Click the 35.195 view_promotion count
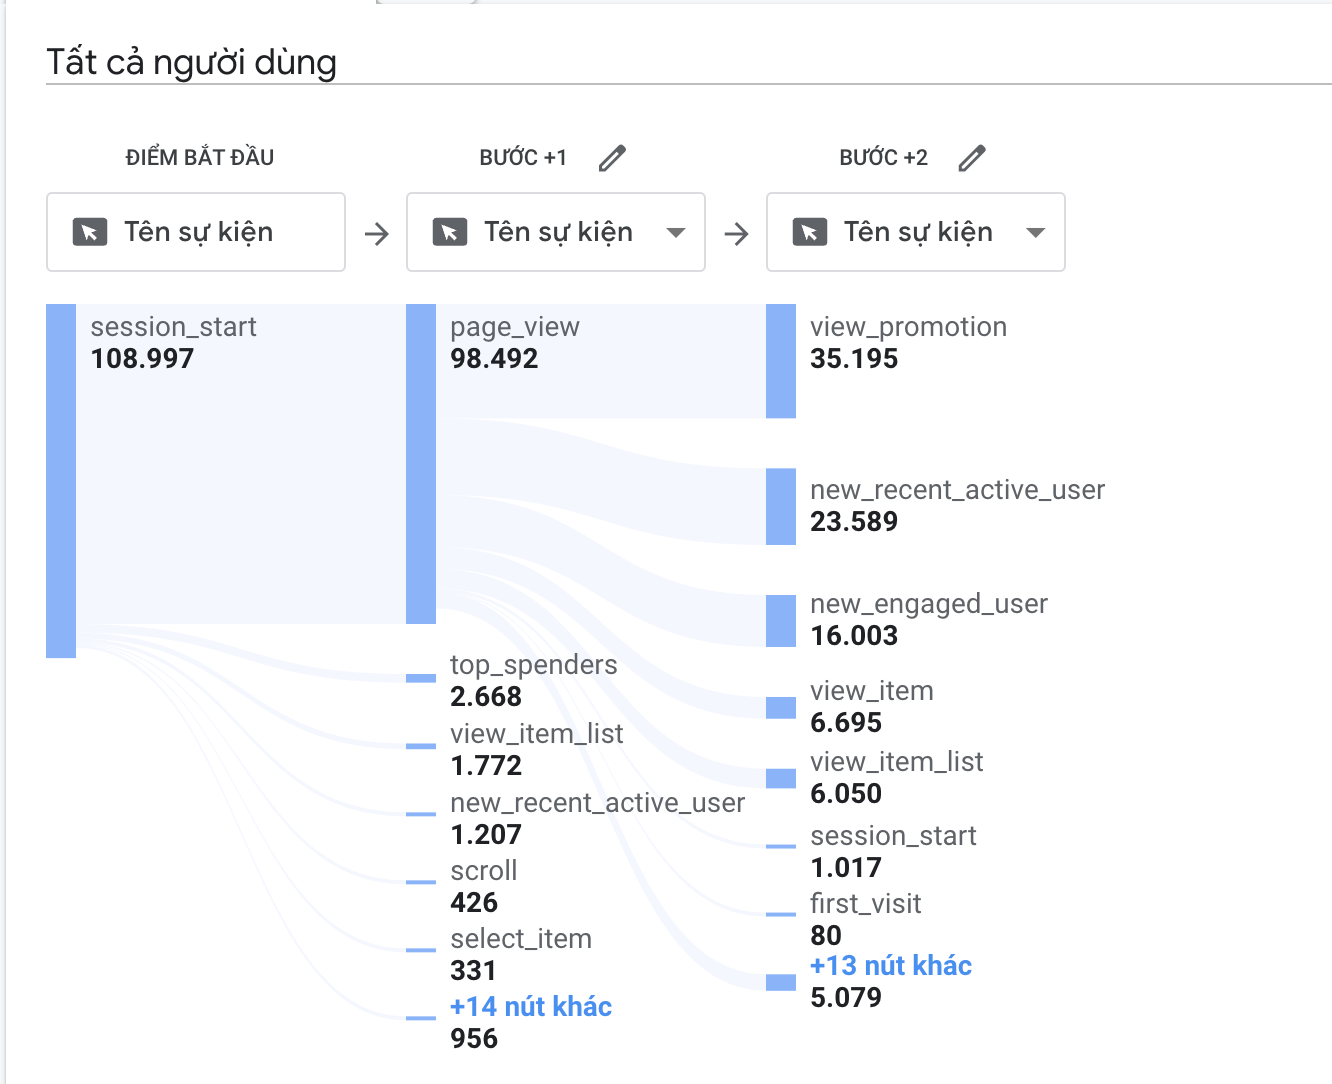Viewport: 1332px width, 1084px height. tap(854, 358)
